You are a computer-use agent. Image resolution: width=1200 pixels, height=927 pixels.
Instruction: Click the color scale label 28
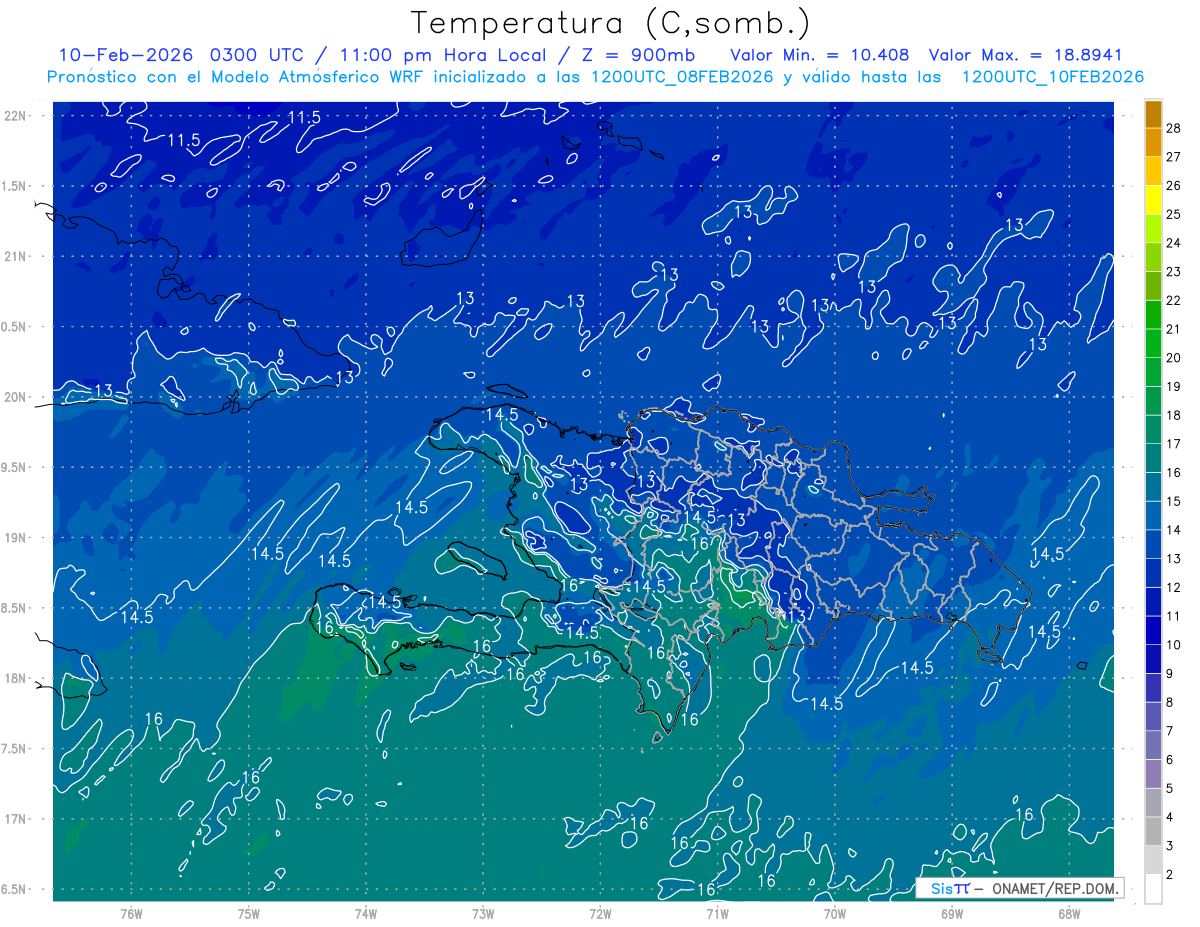(x=1174, y=127)
